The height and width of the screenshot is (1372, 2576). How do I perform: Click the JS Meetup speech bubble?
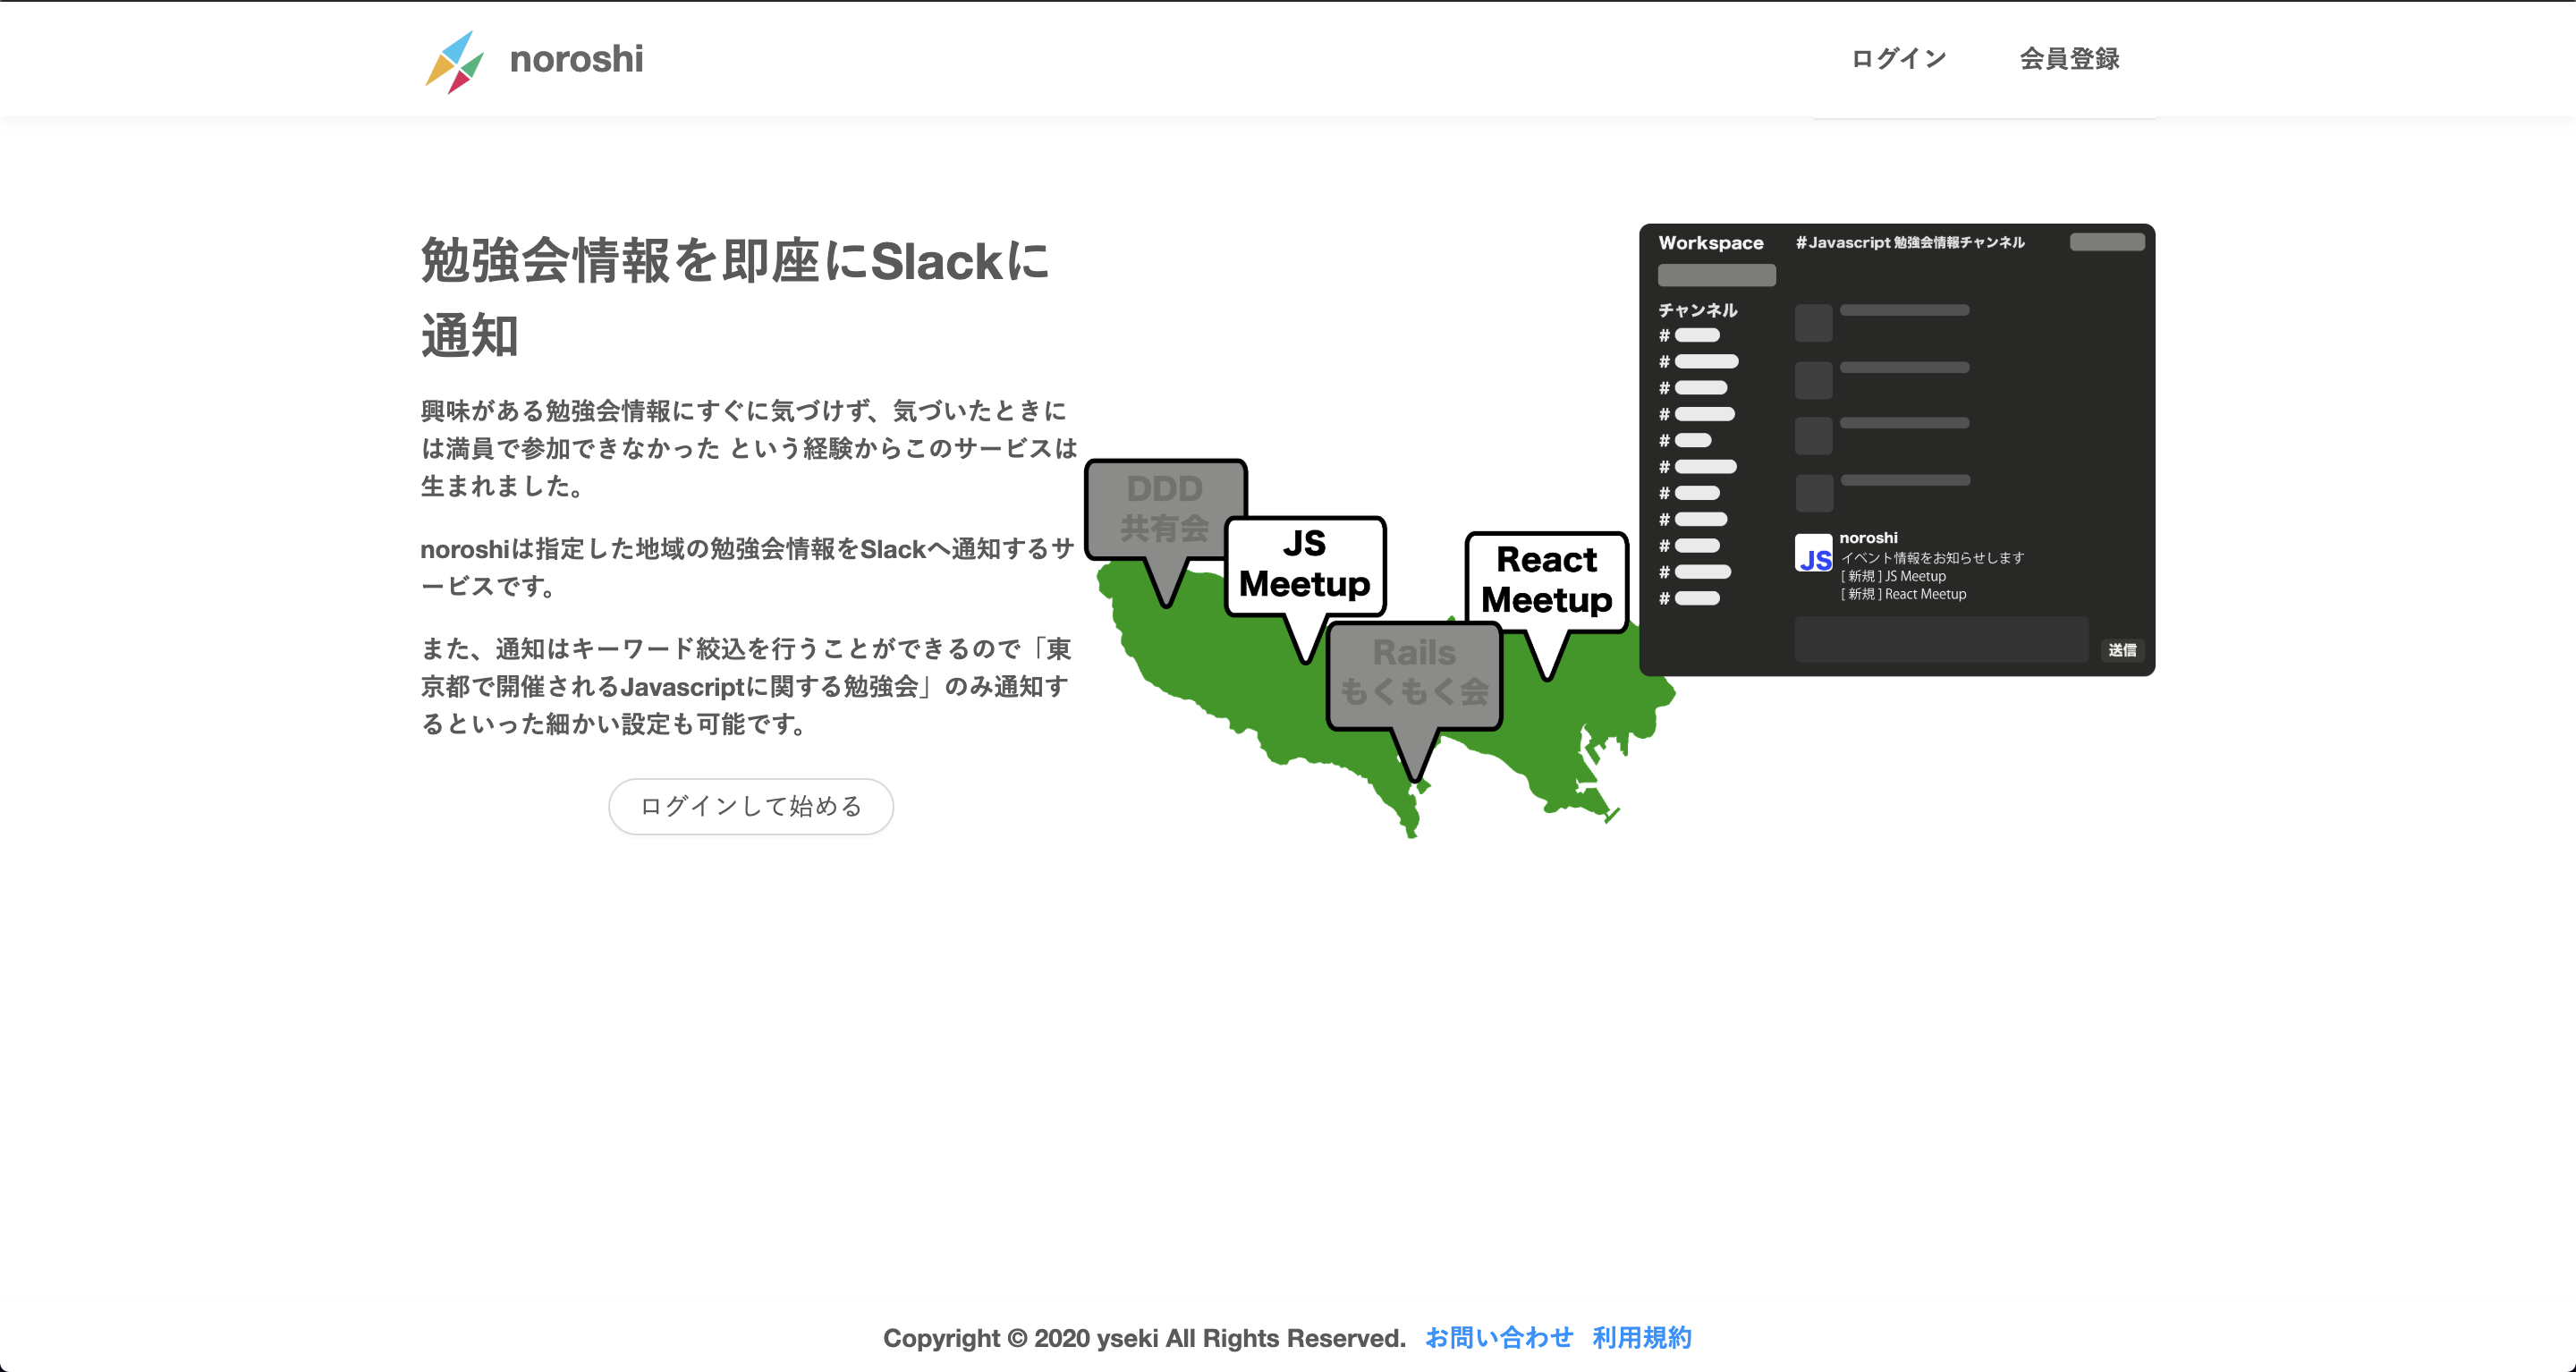coord(1305,566)
